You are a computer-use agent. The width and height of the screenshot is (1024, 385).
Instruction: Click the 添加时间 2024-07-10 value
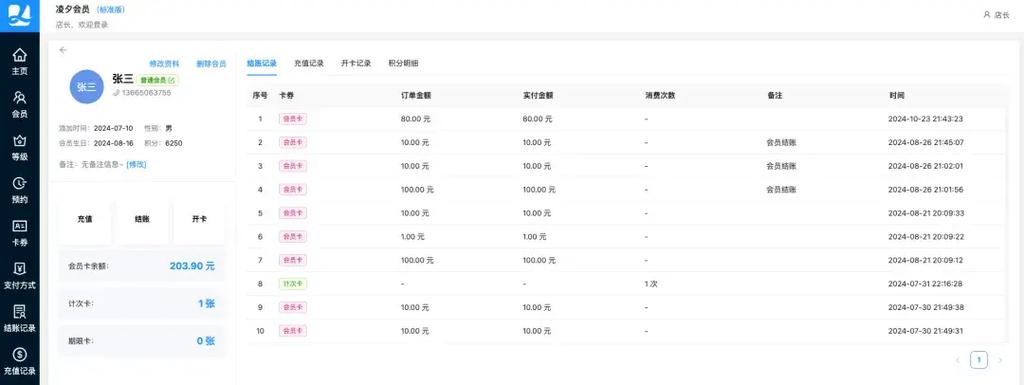(x=114, y=128)
